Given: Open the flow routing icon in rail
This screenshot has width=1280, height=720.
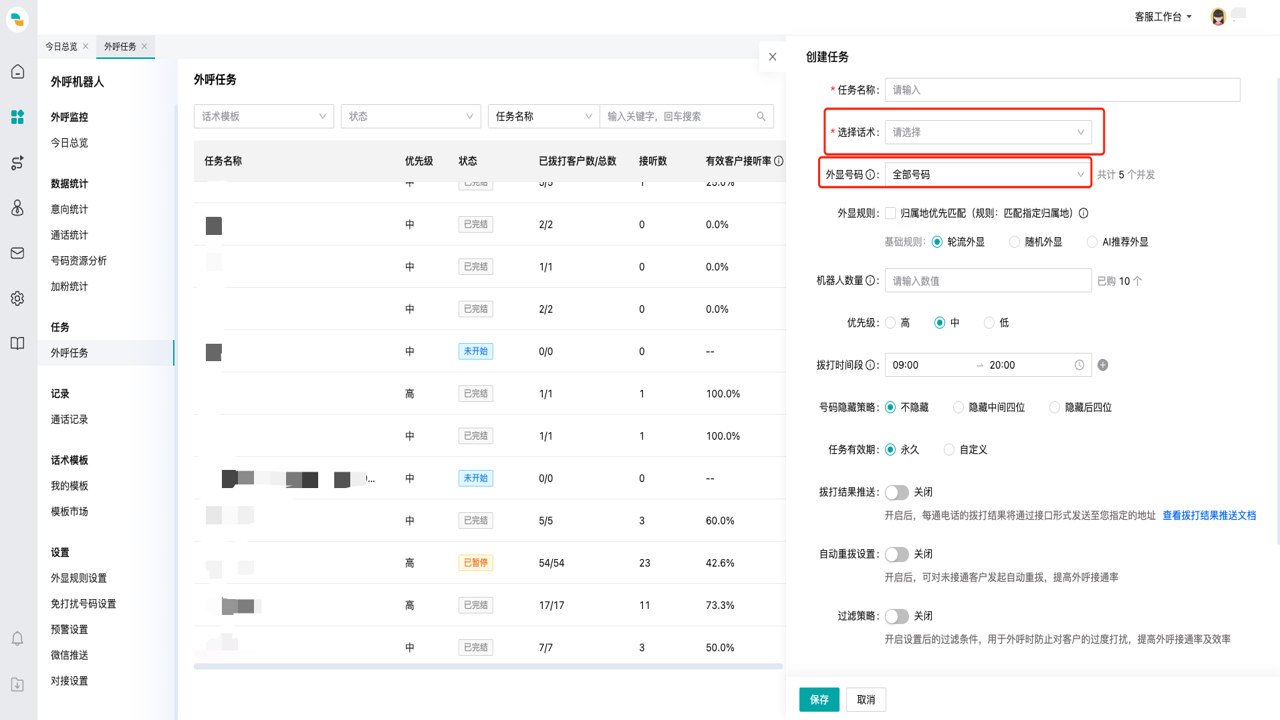Looking at the screenshot, I should click(x=17, y=163).
